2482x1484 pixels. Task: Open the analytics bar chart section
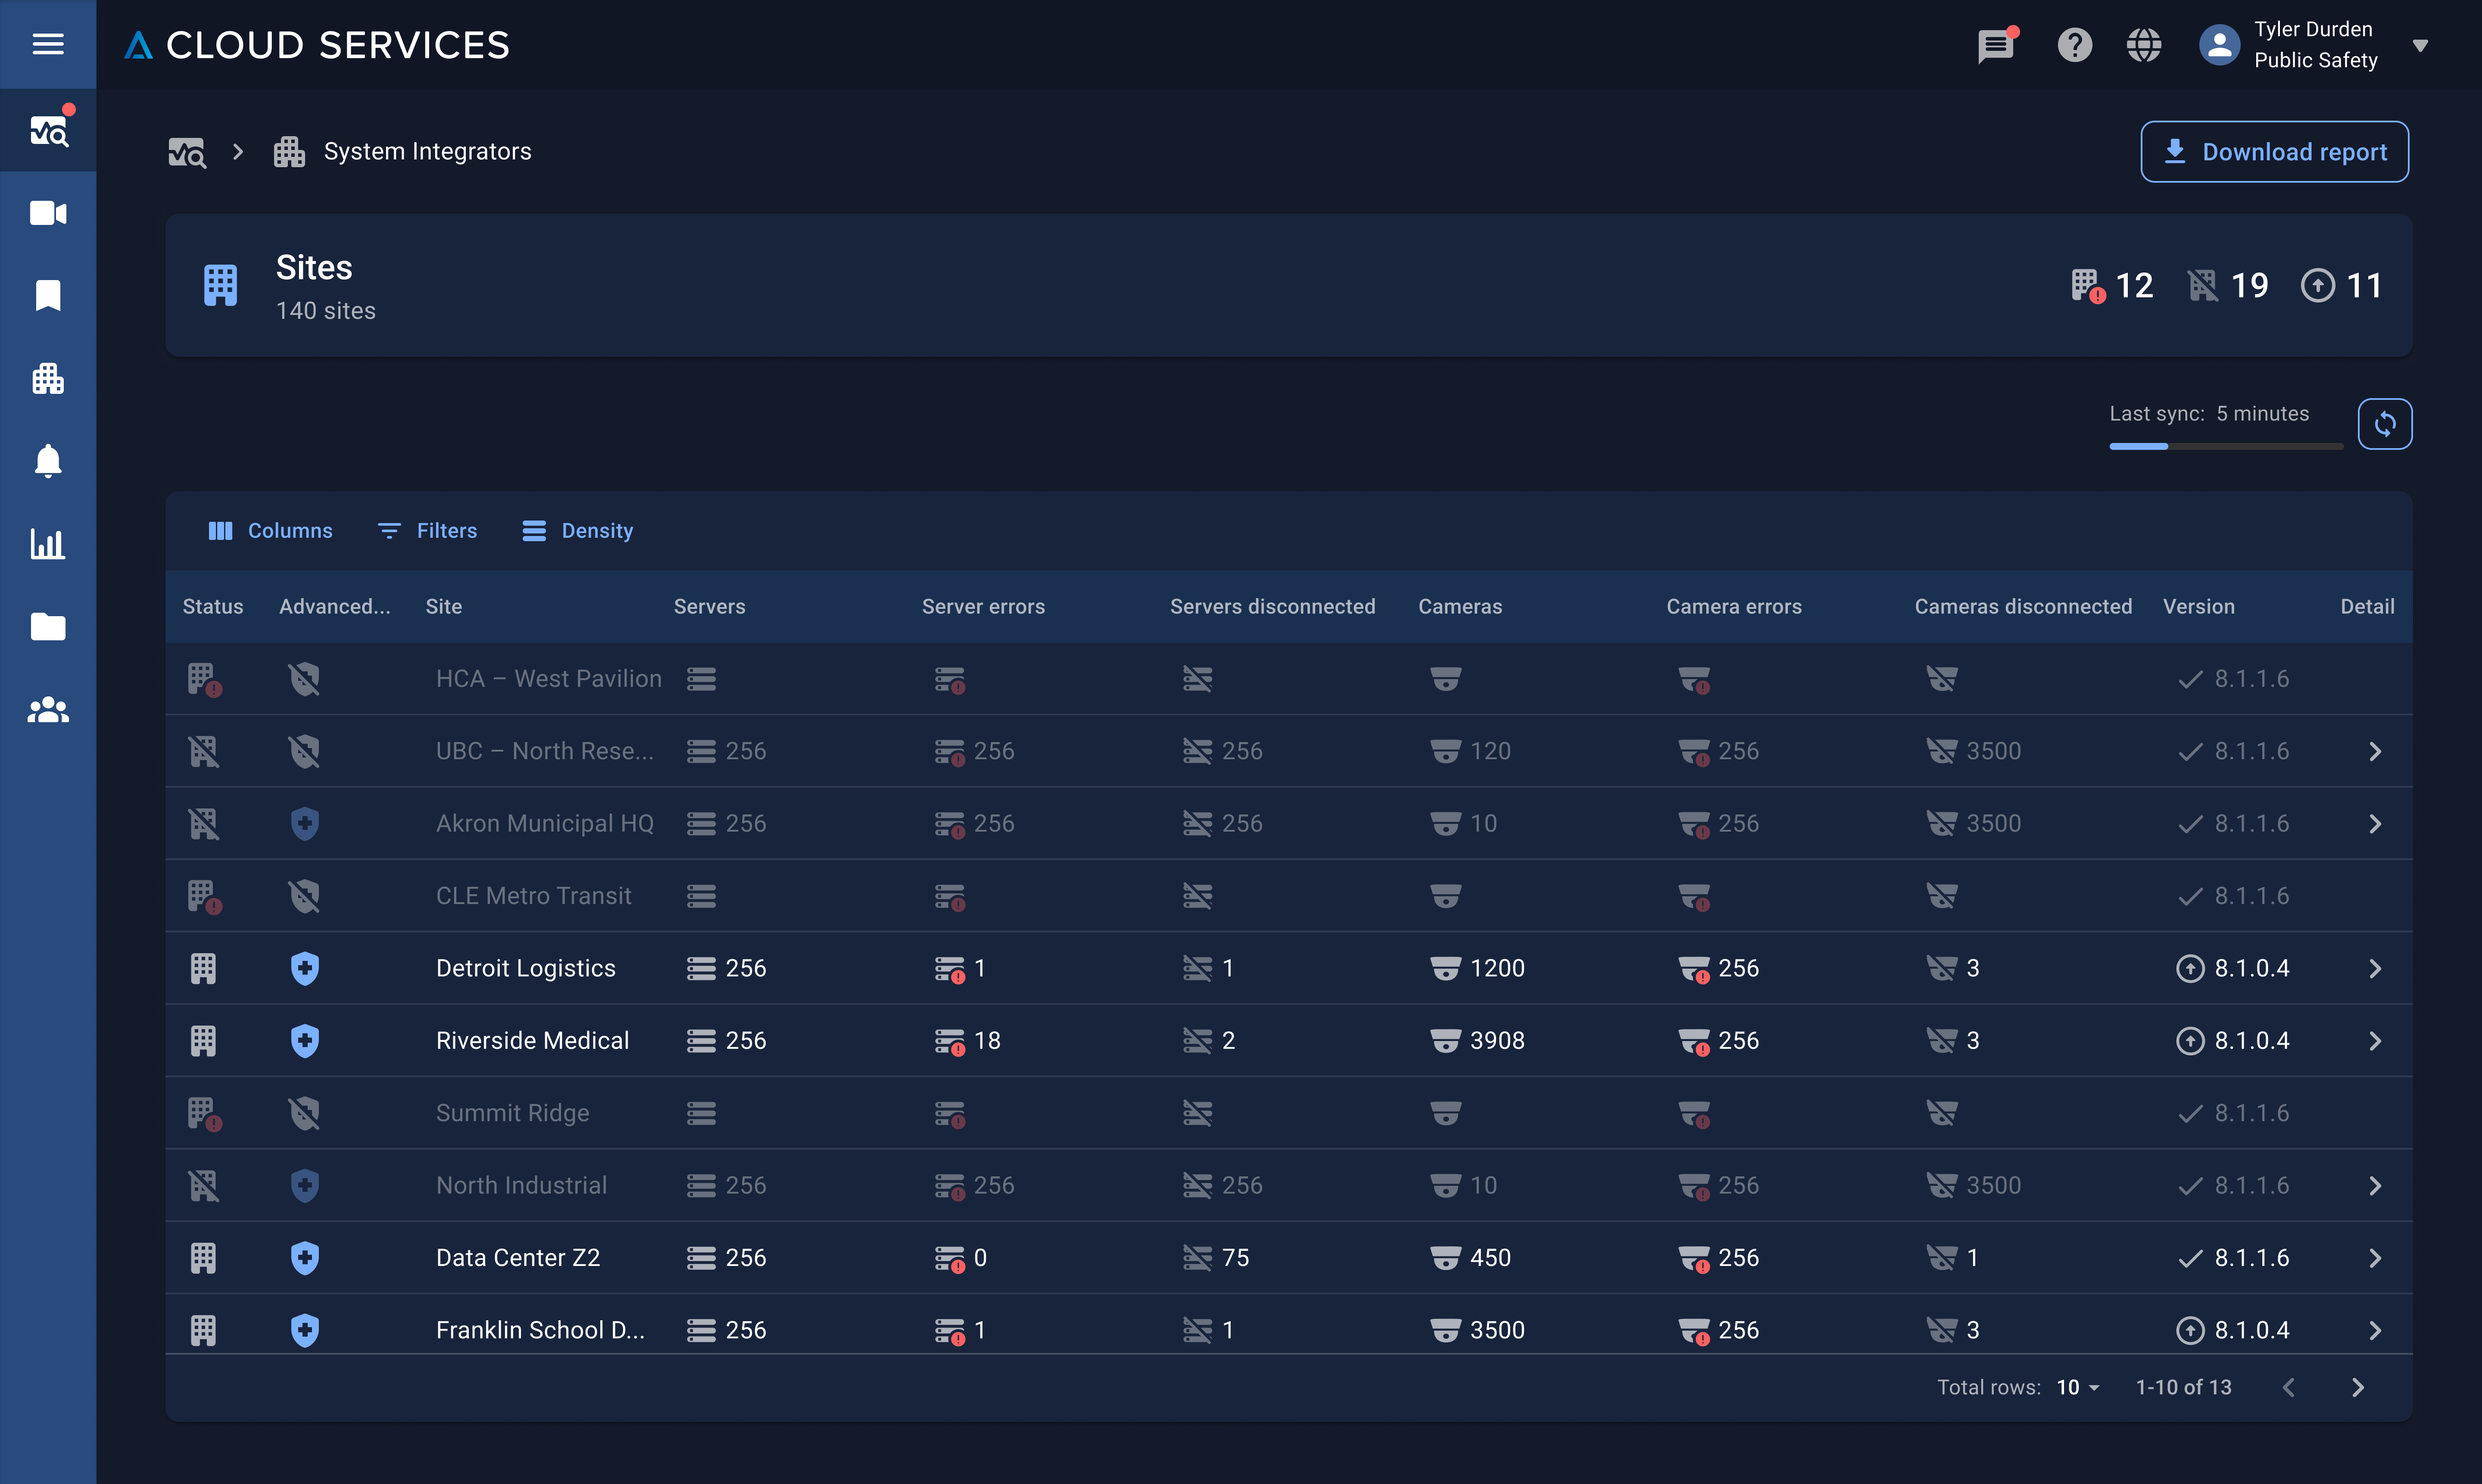click(48, 544)
